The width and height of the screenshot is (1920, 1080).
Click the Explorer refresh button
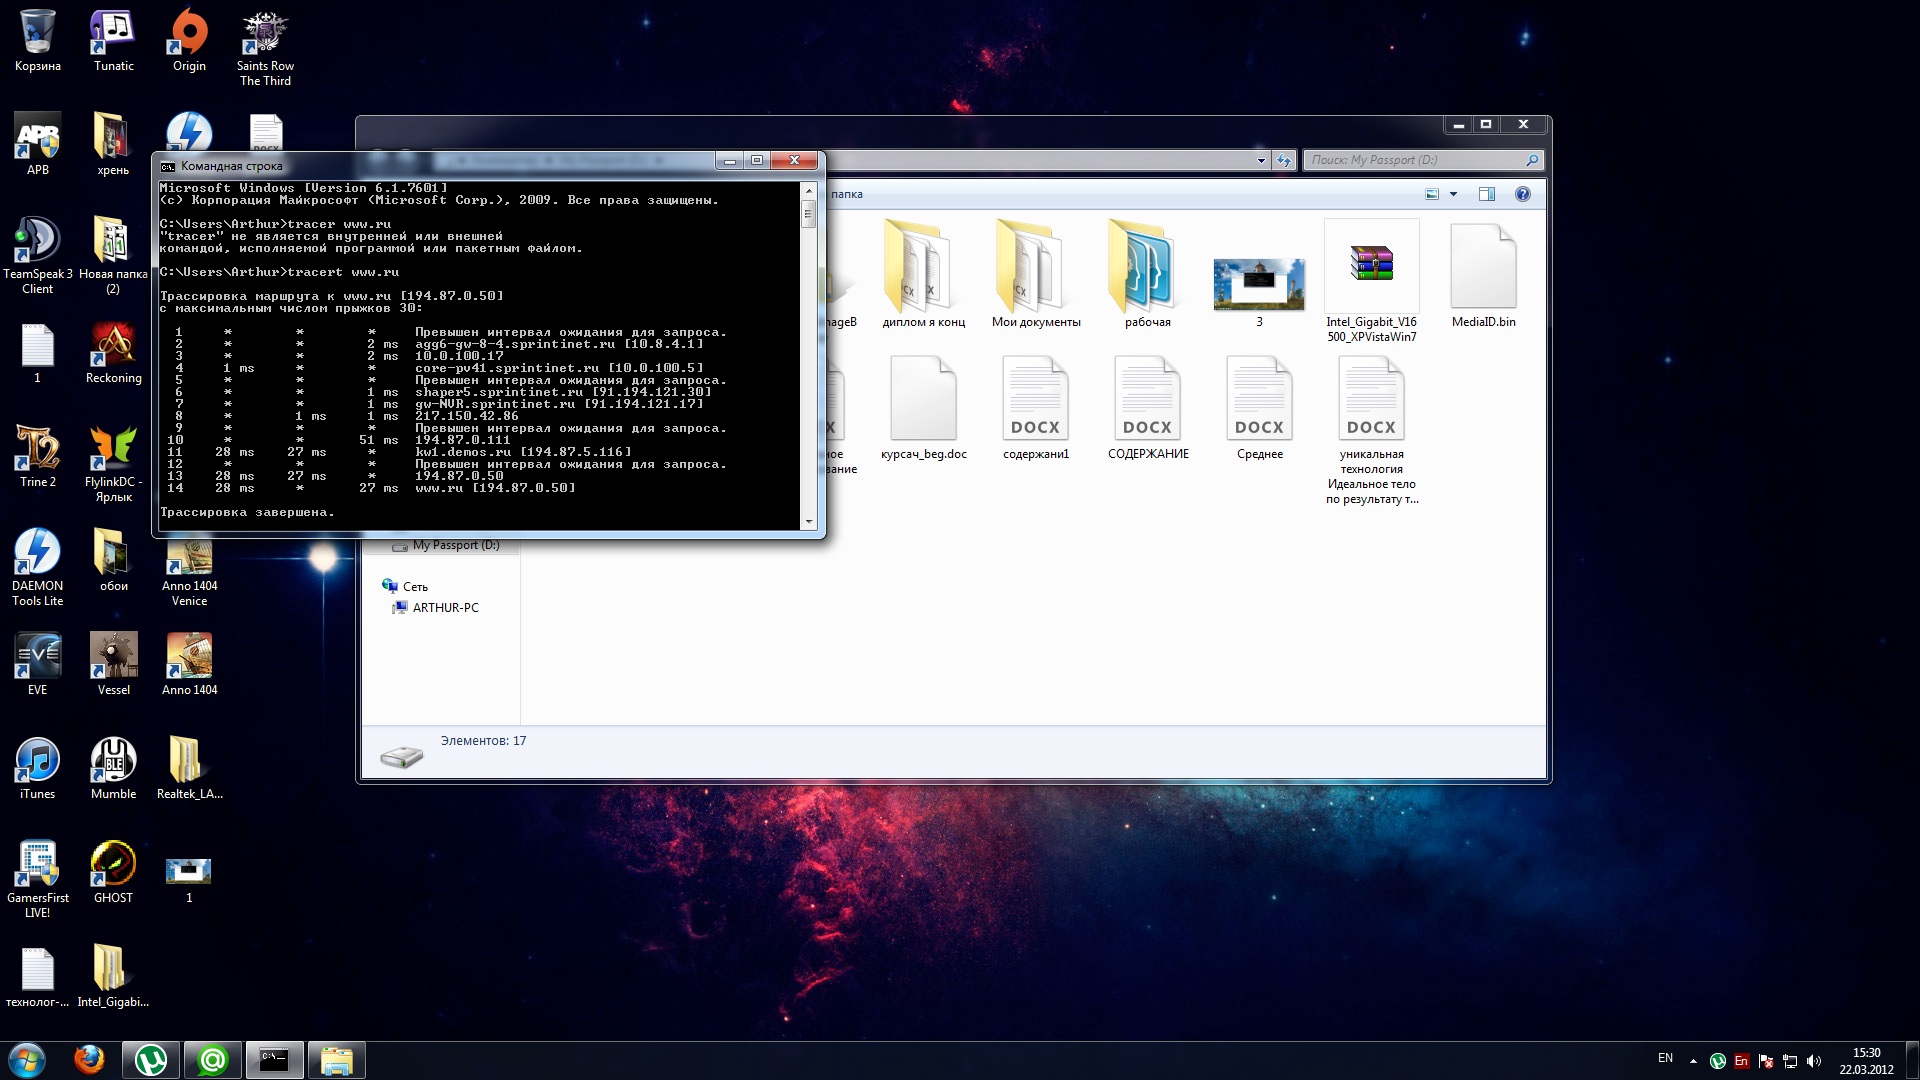tap(1284, 160)
